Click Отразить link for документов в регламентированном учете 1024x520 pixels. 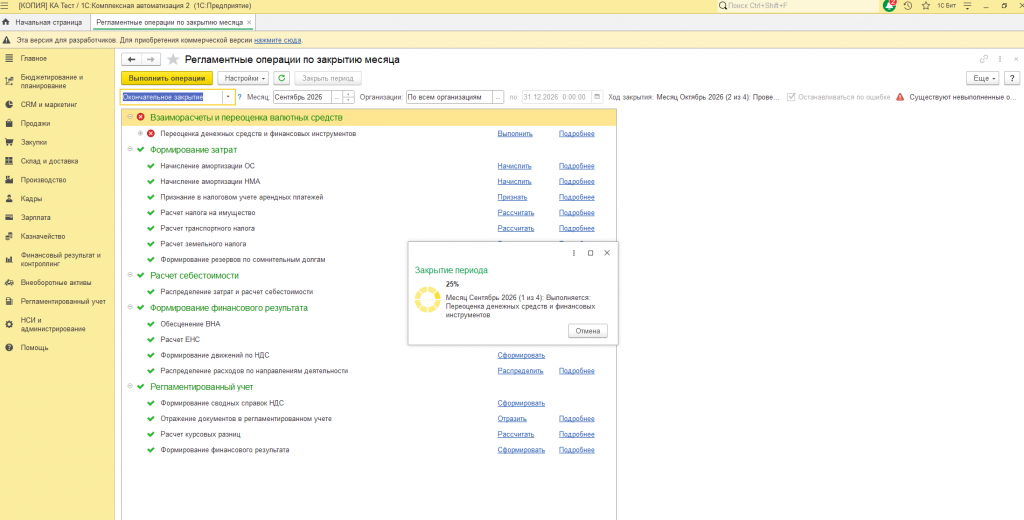pyautogui.click(x=512, y=419)
